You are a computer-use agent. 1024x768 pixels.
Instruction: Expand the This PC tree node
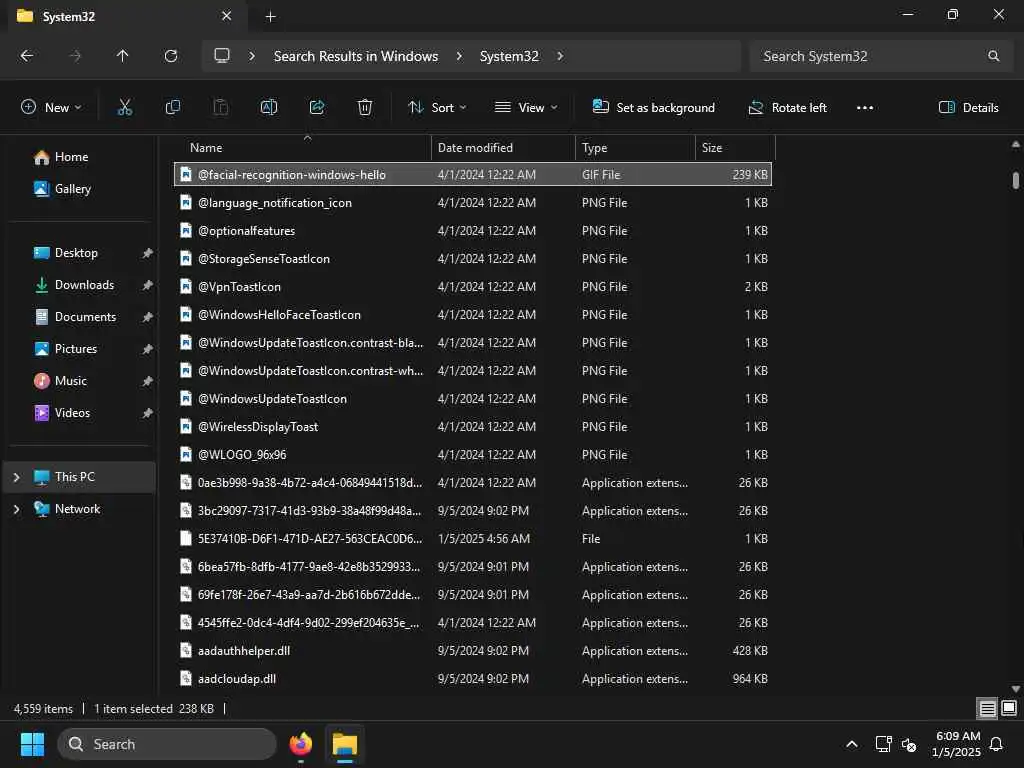[x=16, y=477]
